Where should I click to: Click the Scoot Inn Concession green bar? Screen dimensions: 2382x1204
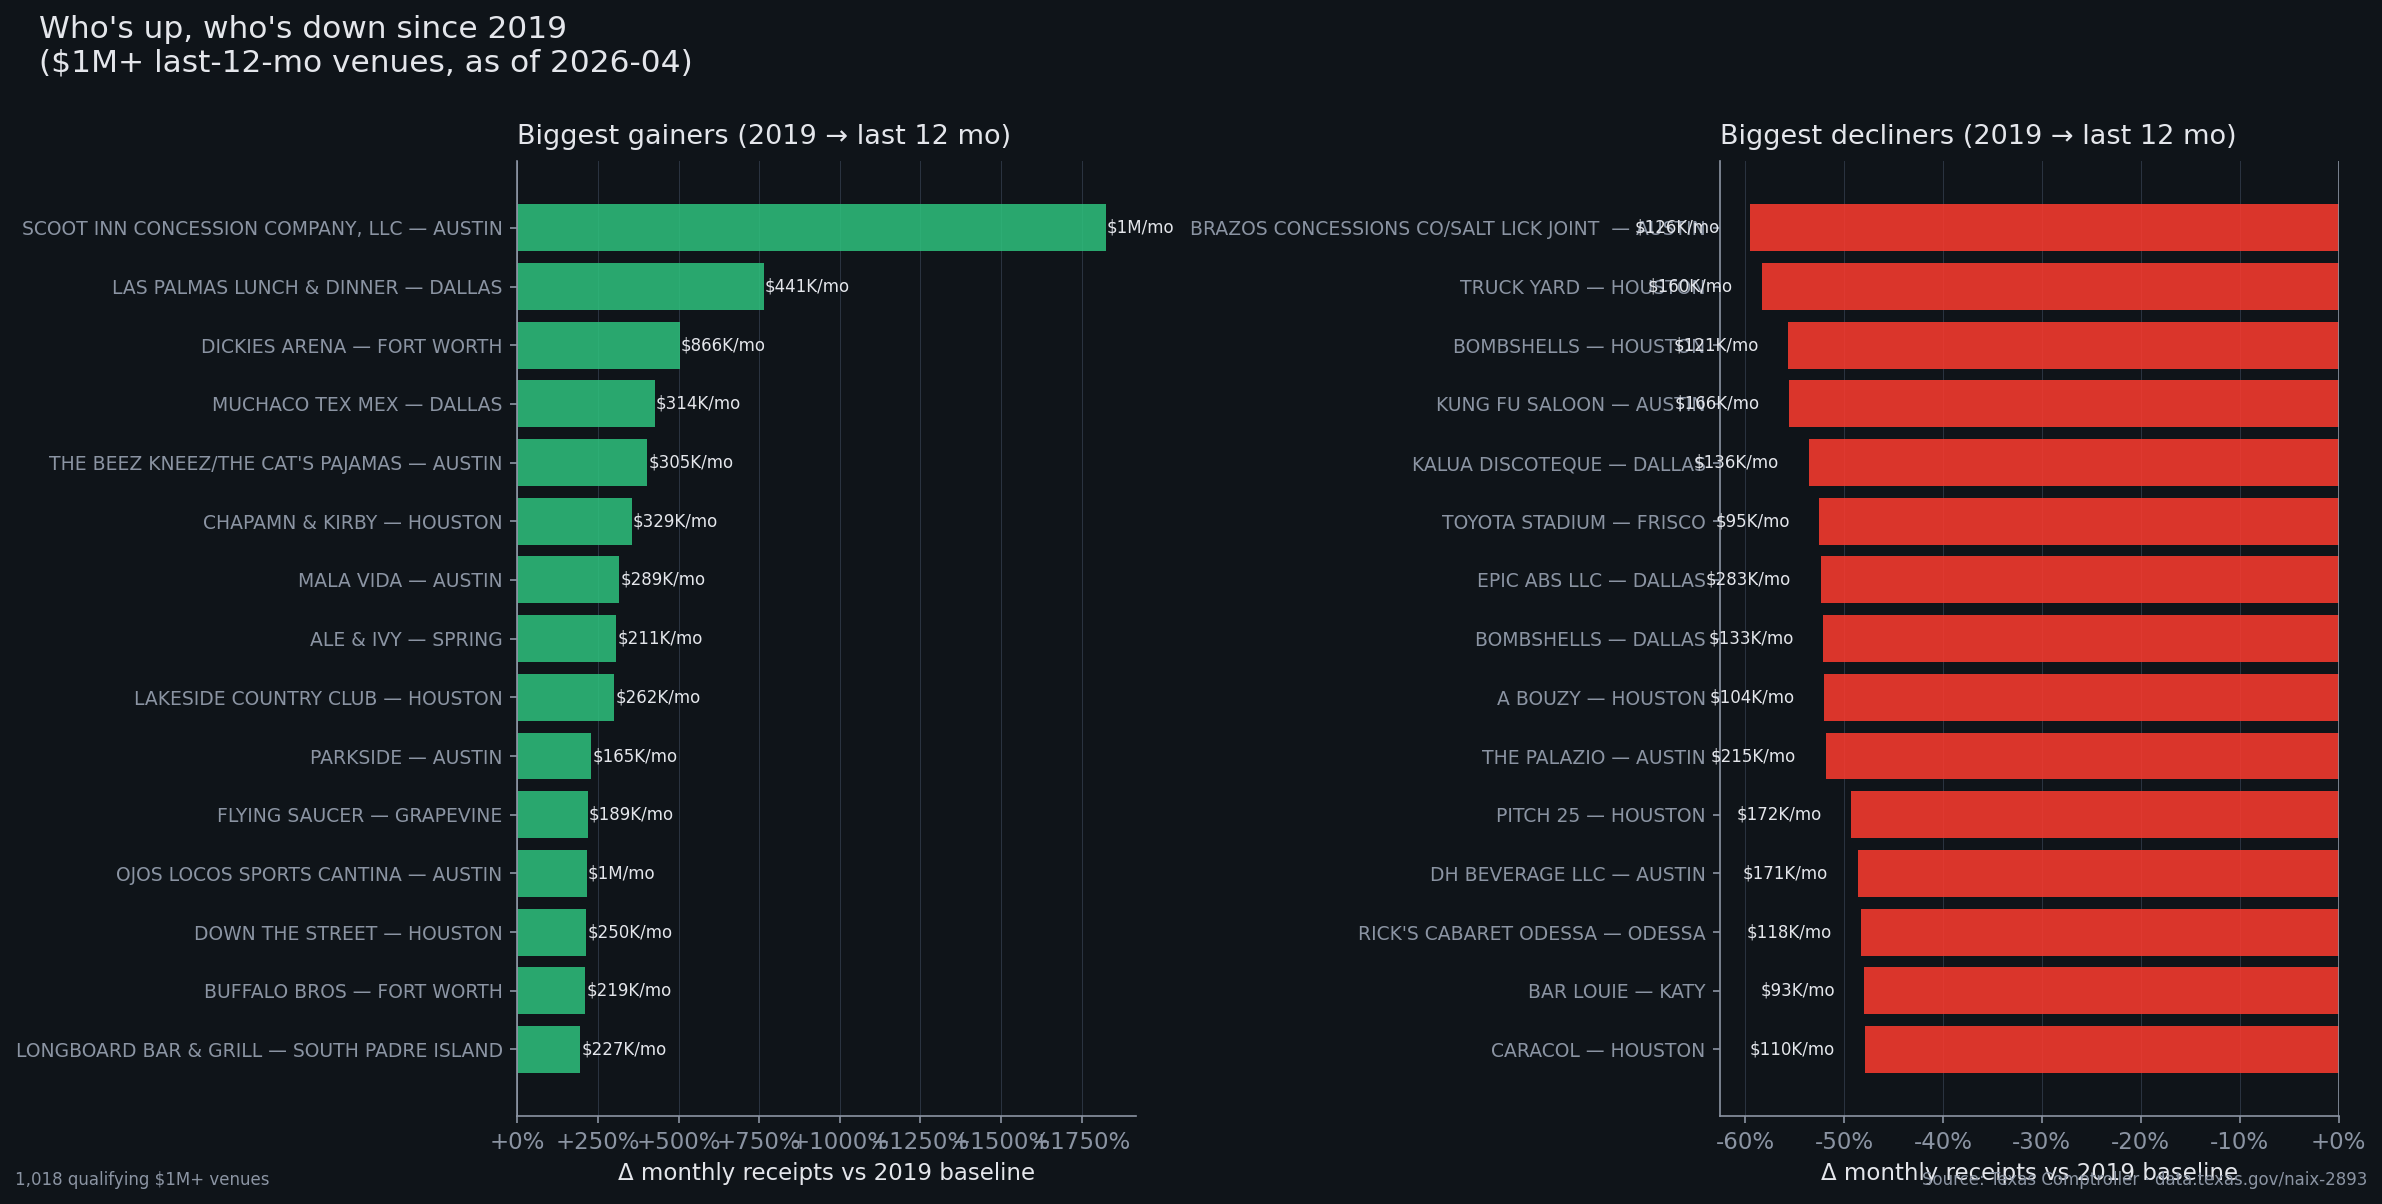point(811,228)
